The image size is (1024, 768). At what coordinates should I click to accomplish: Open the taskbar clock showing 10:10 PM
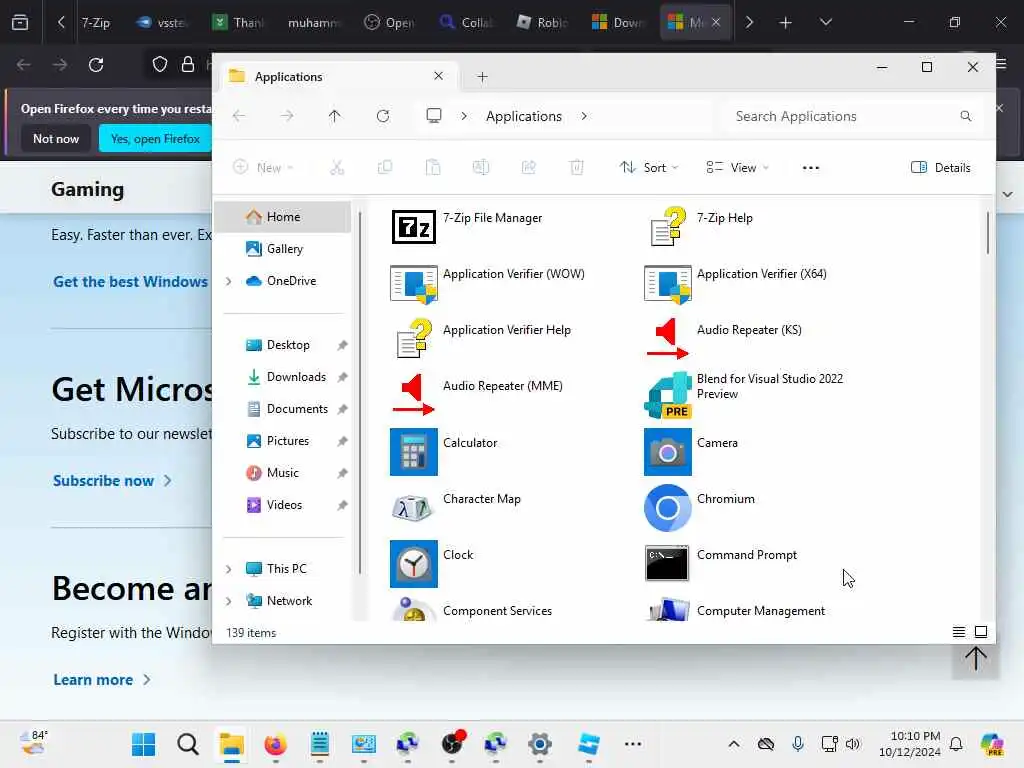click(x=909, y=744)
